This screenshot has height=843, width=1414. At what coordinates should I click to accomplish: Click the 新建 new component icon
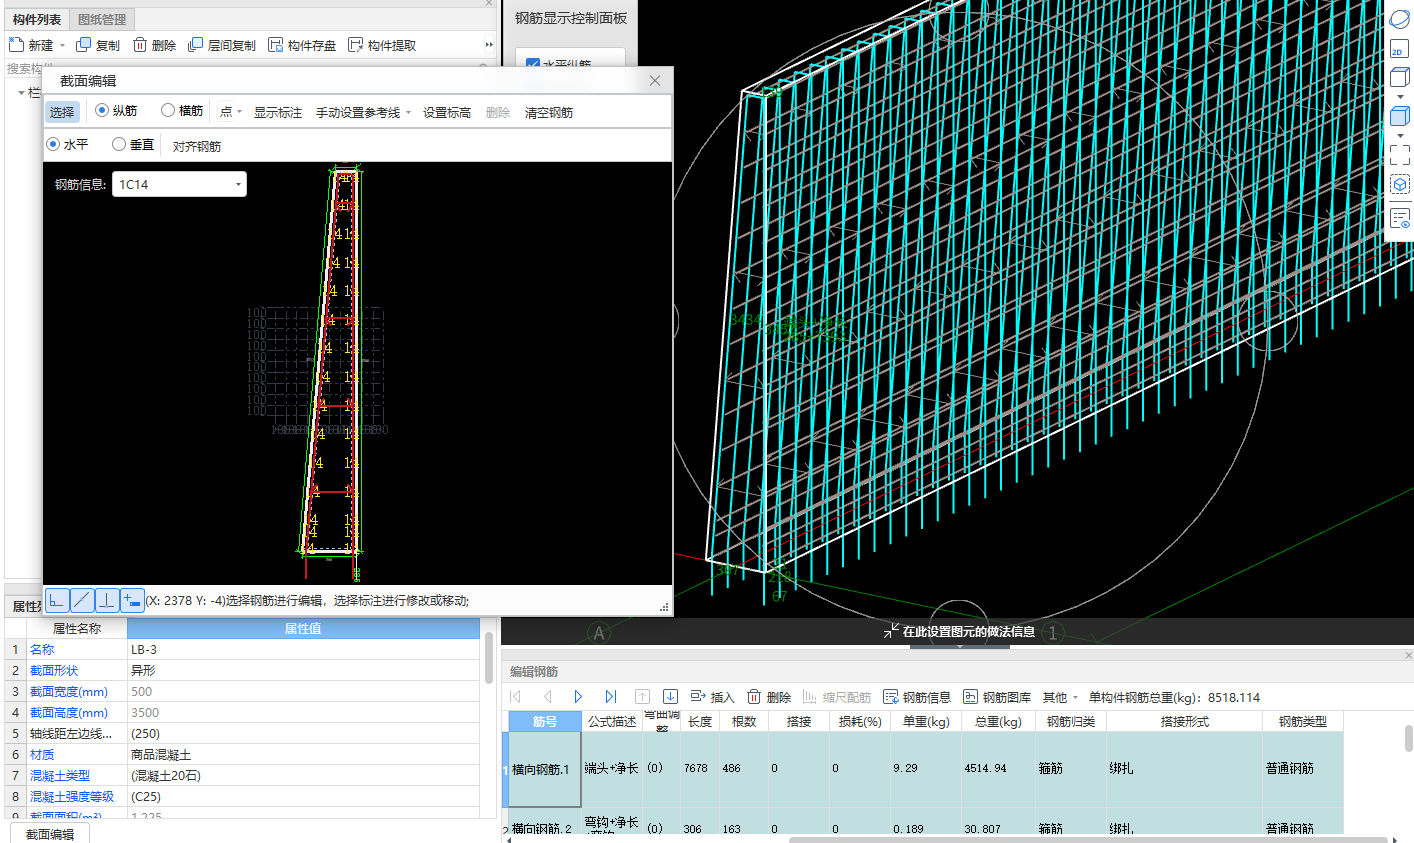(16, 45)
